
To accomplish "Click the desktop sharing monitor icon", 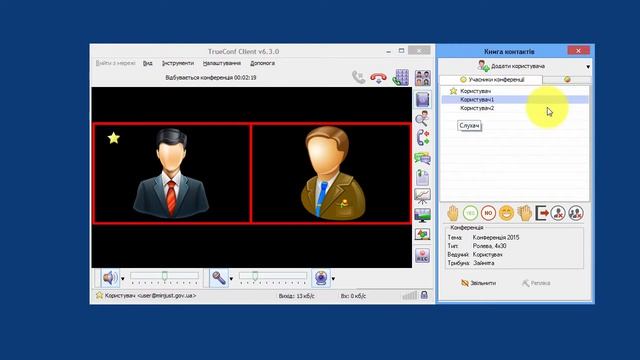I will click(422, 215).
